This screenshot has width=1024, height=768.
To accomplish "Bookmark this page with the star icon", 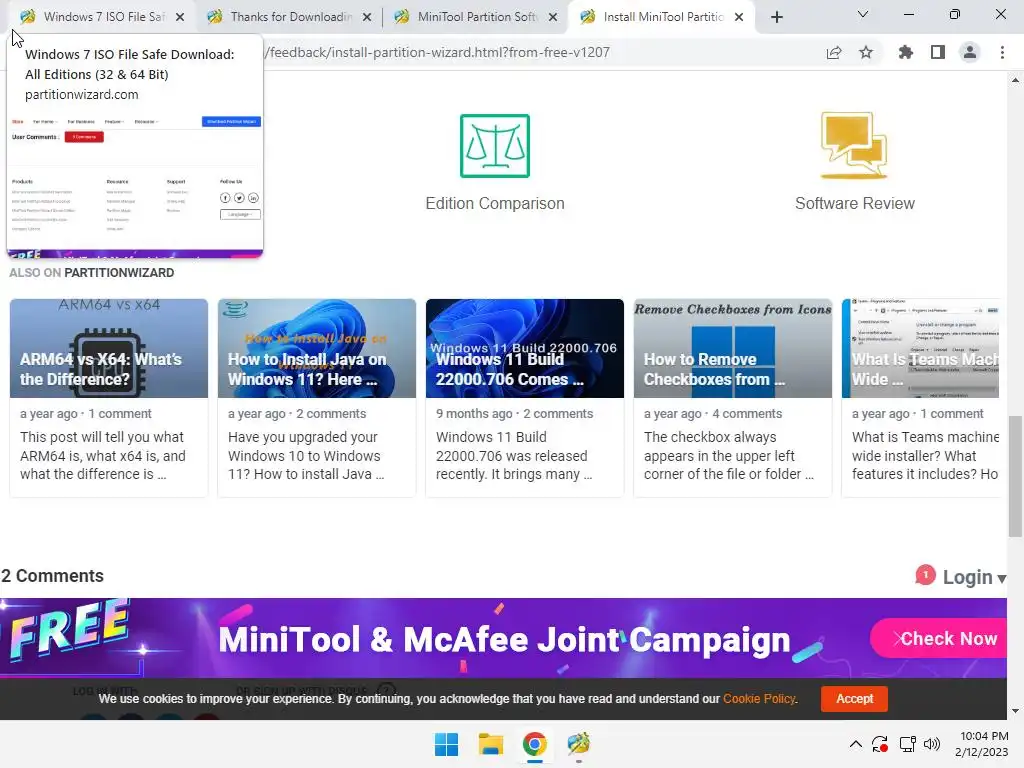I will (866, 53).
